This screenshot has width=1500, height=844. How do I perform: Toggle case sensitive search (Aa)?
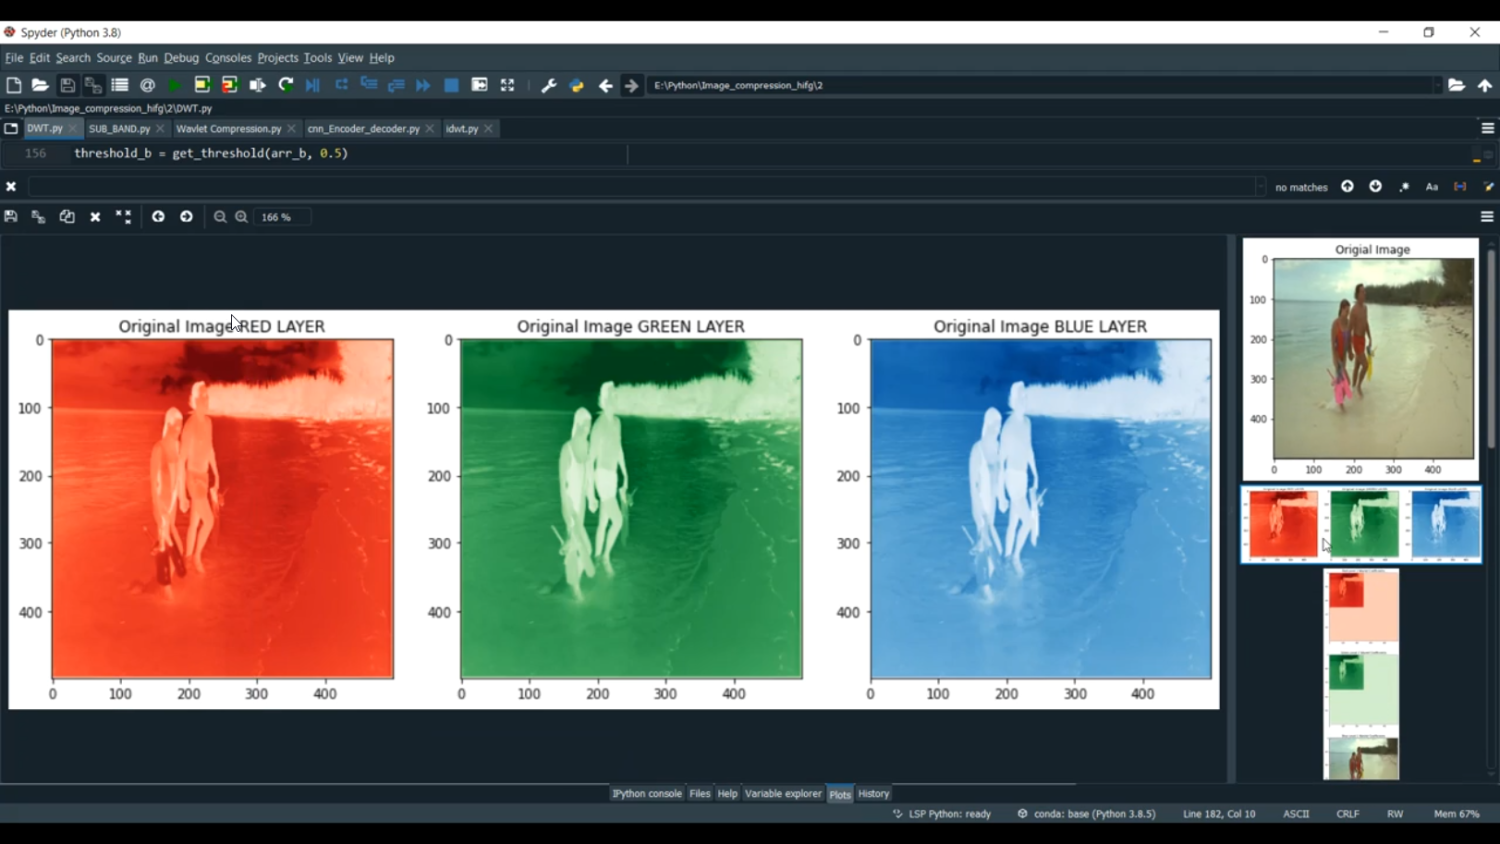coord(1432,187)
